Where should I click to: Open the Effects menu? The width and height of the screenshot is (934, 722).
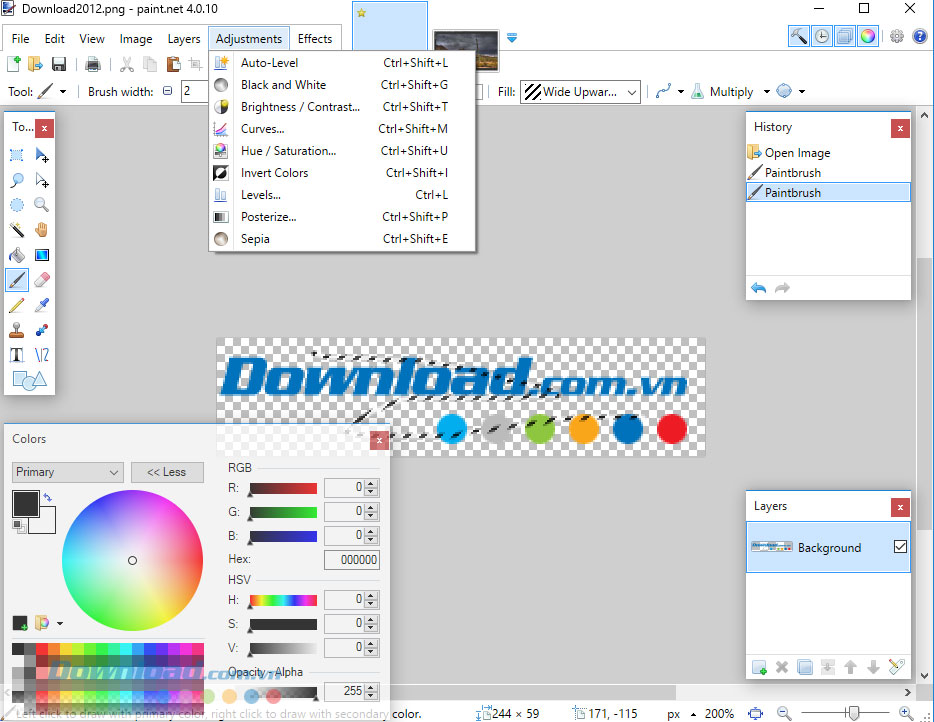pos(315,39)
